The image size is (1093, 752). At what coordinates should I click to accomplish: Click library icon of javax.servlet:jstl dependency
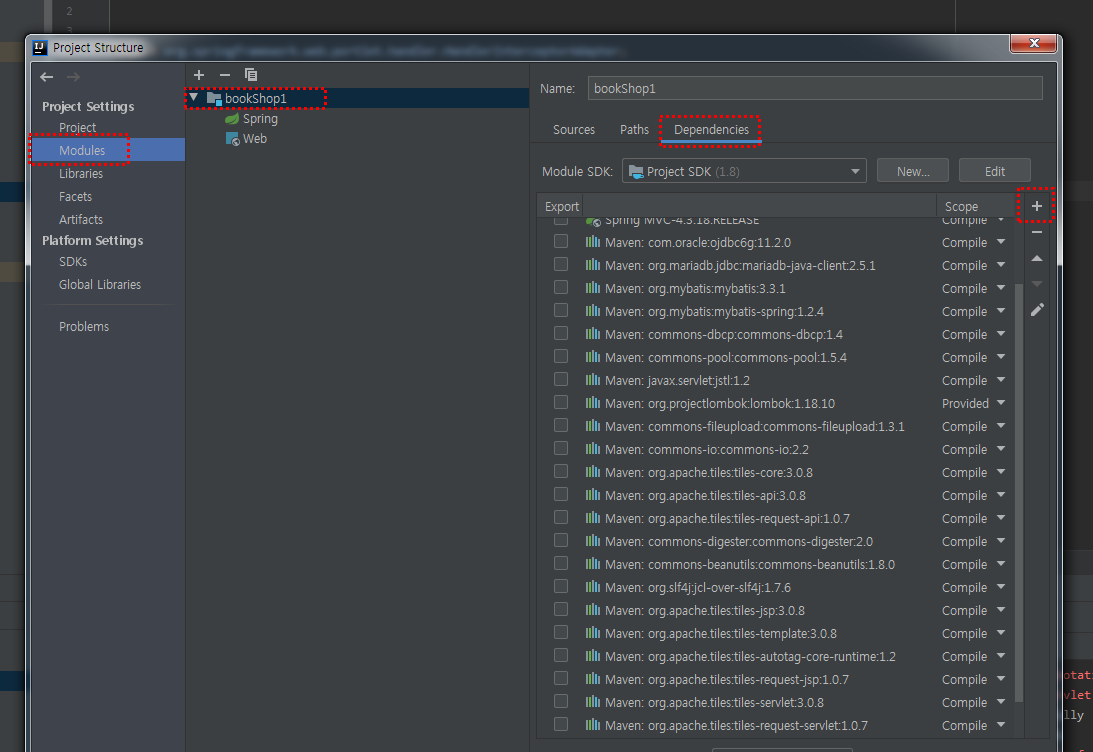pyautogui.click(x=593, y=380)
